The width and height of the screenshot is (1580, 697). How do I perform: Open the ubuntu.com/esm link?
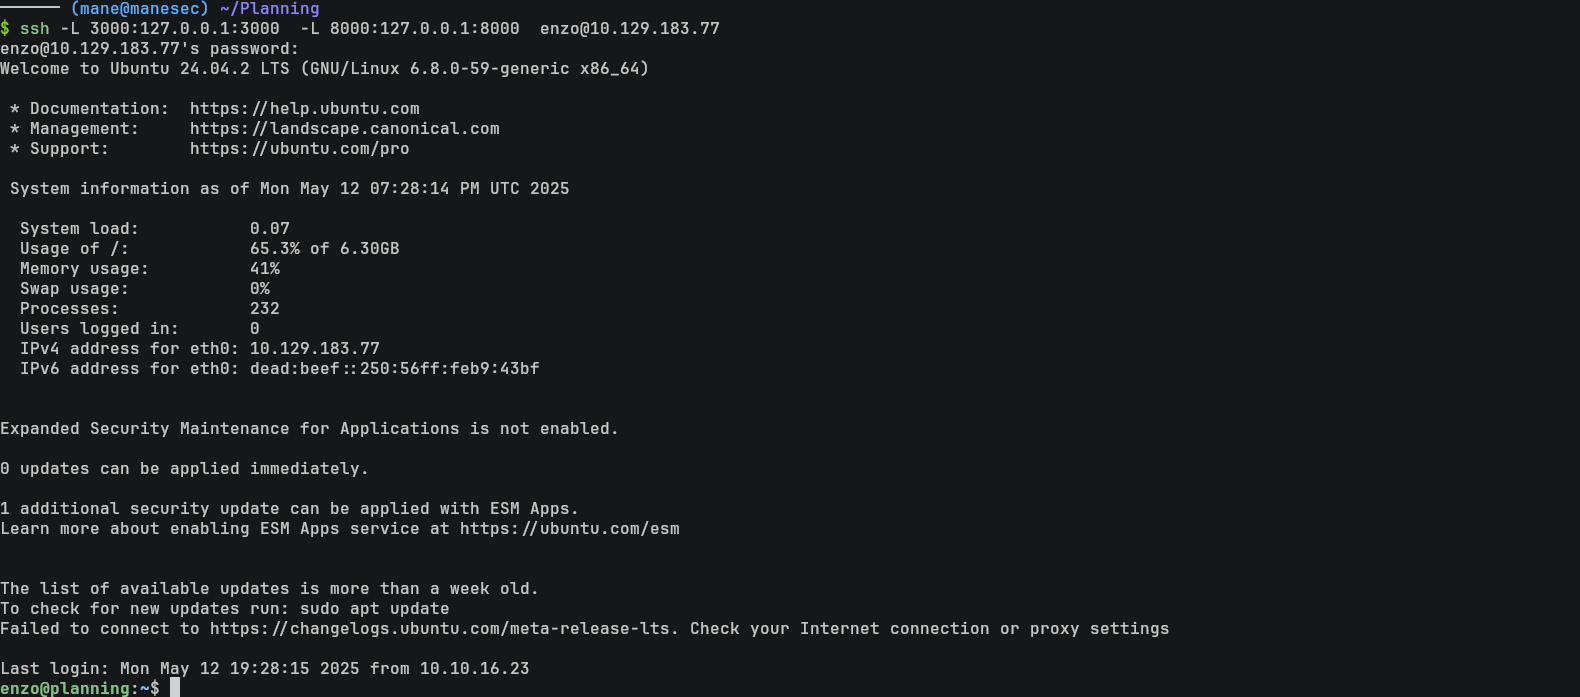(x=570, y=529)
